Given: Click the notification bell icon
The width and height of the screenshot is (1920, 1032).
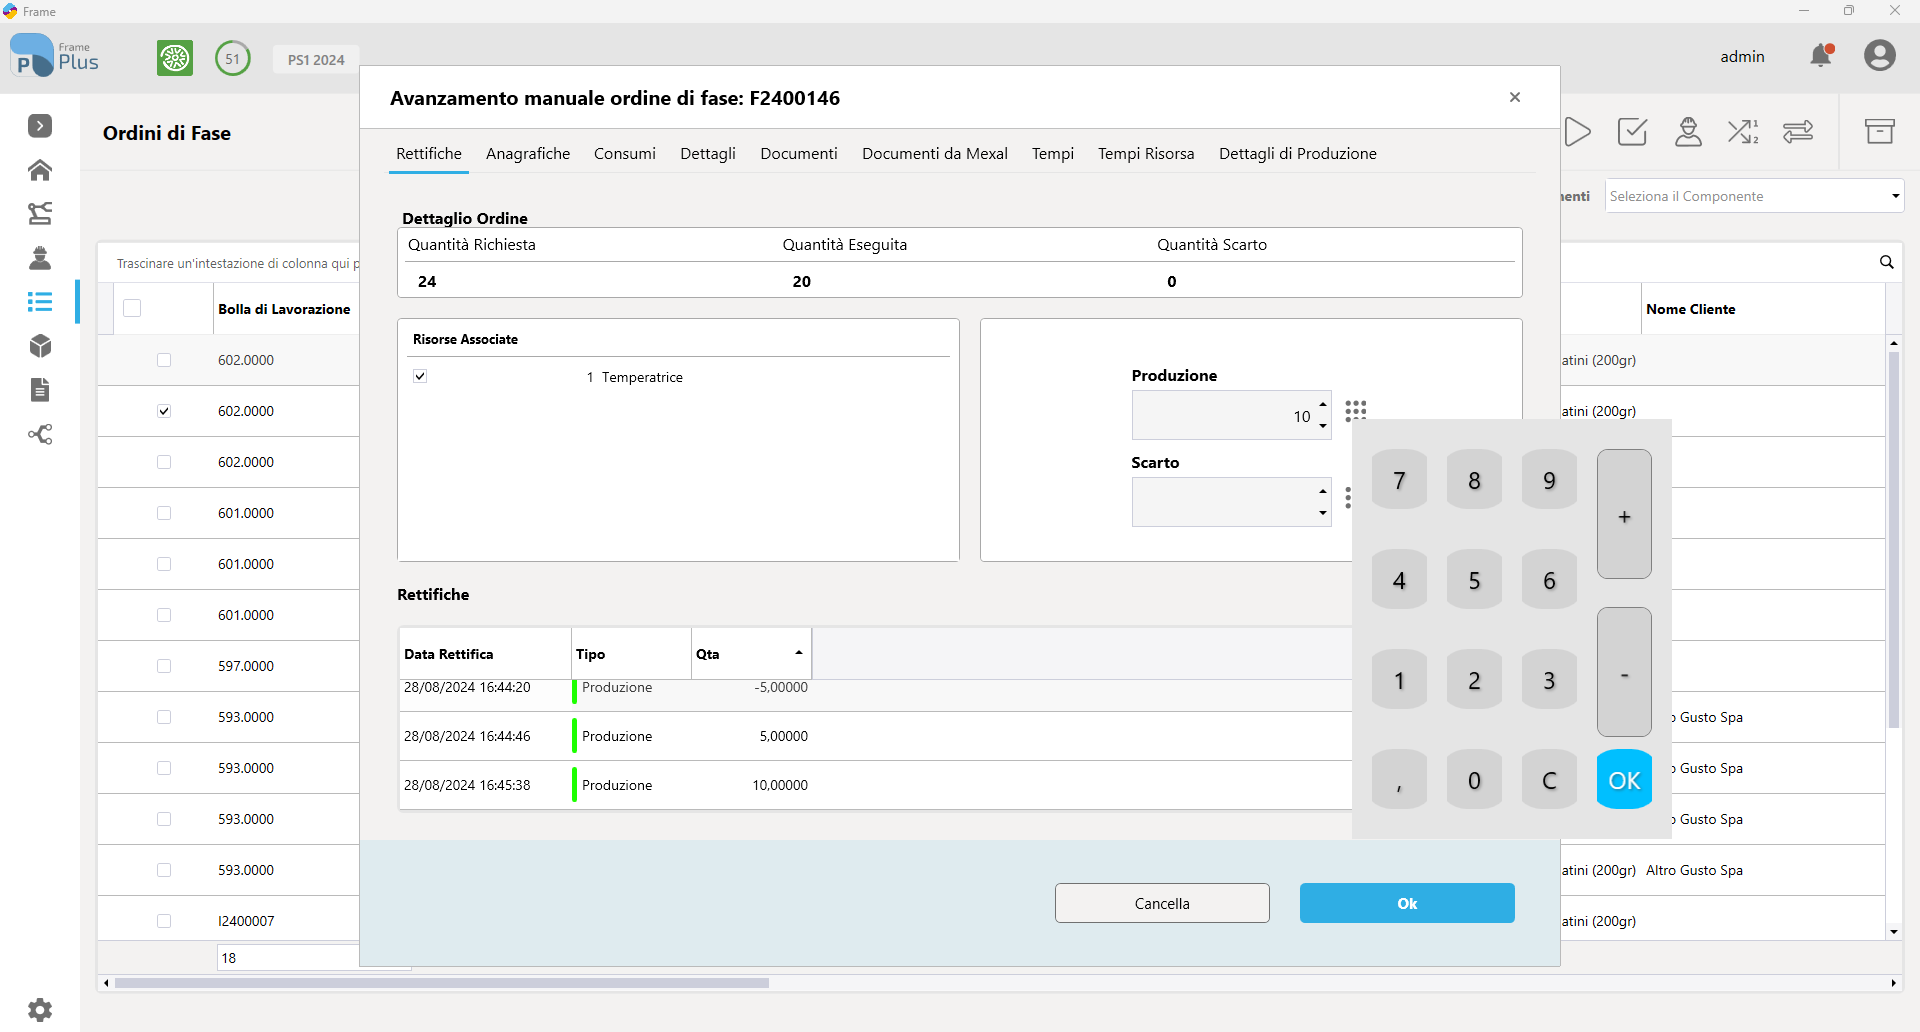Looking at the screenshot, I should (x=1821, y=56).
